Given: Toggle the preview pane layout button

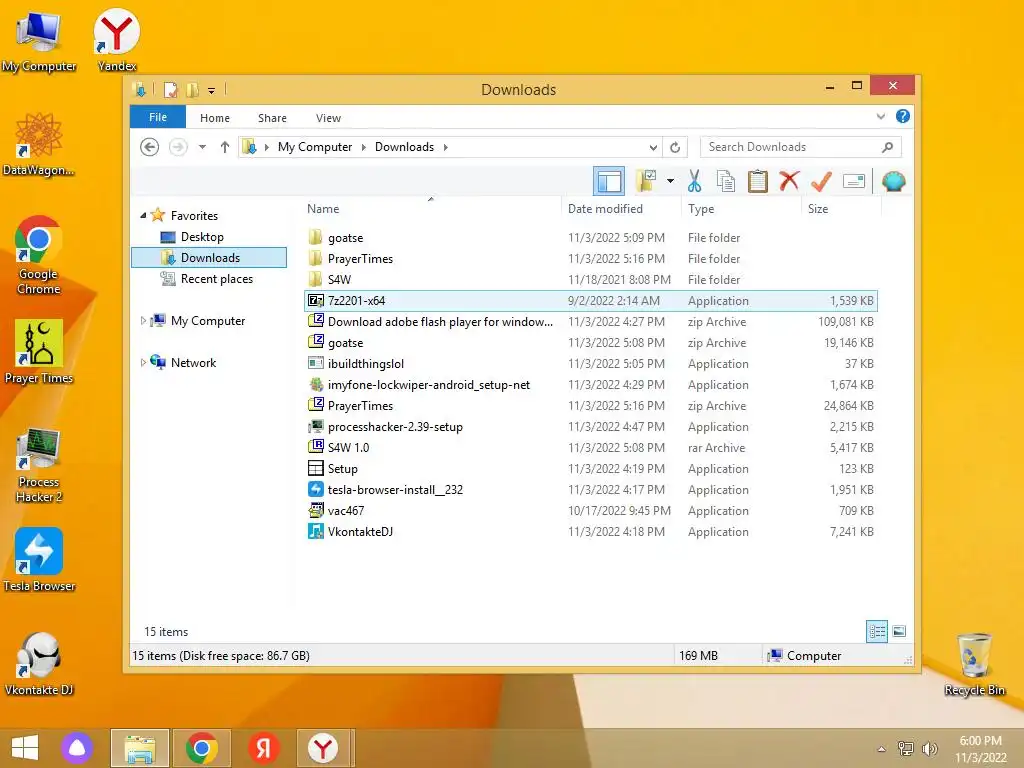Looking at the screenshot, I should tap(609, 182).
